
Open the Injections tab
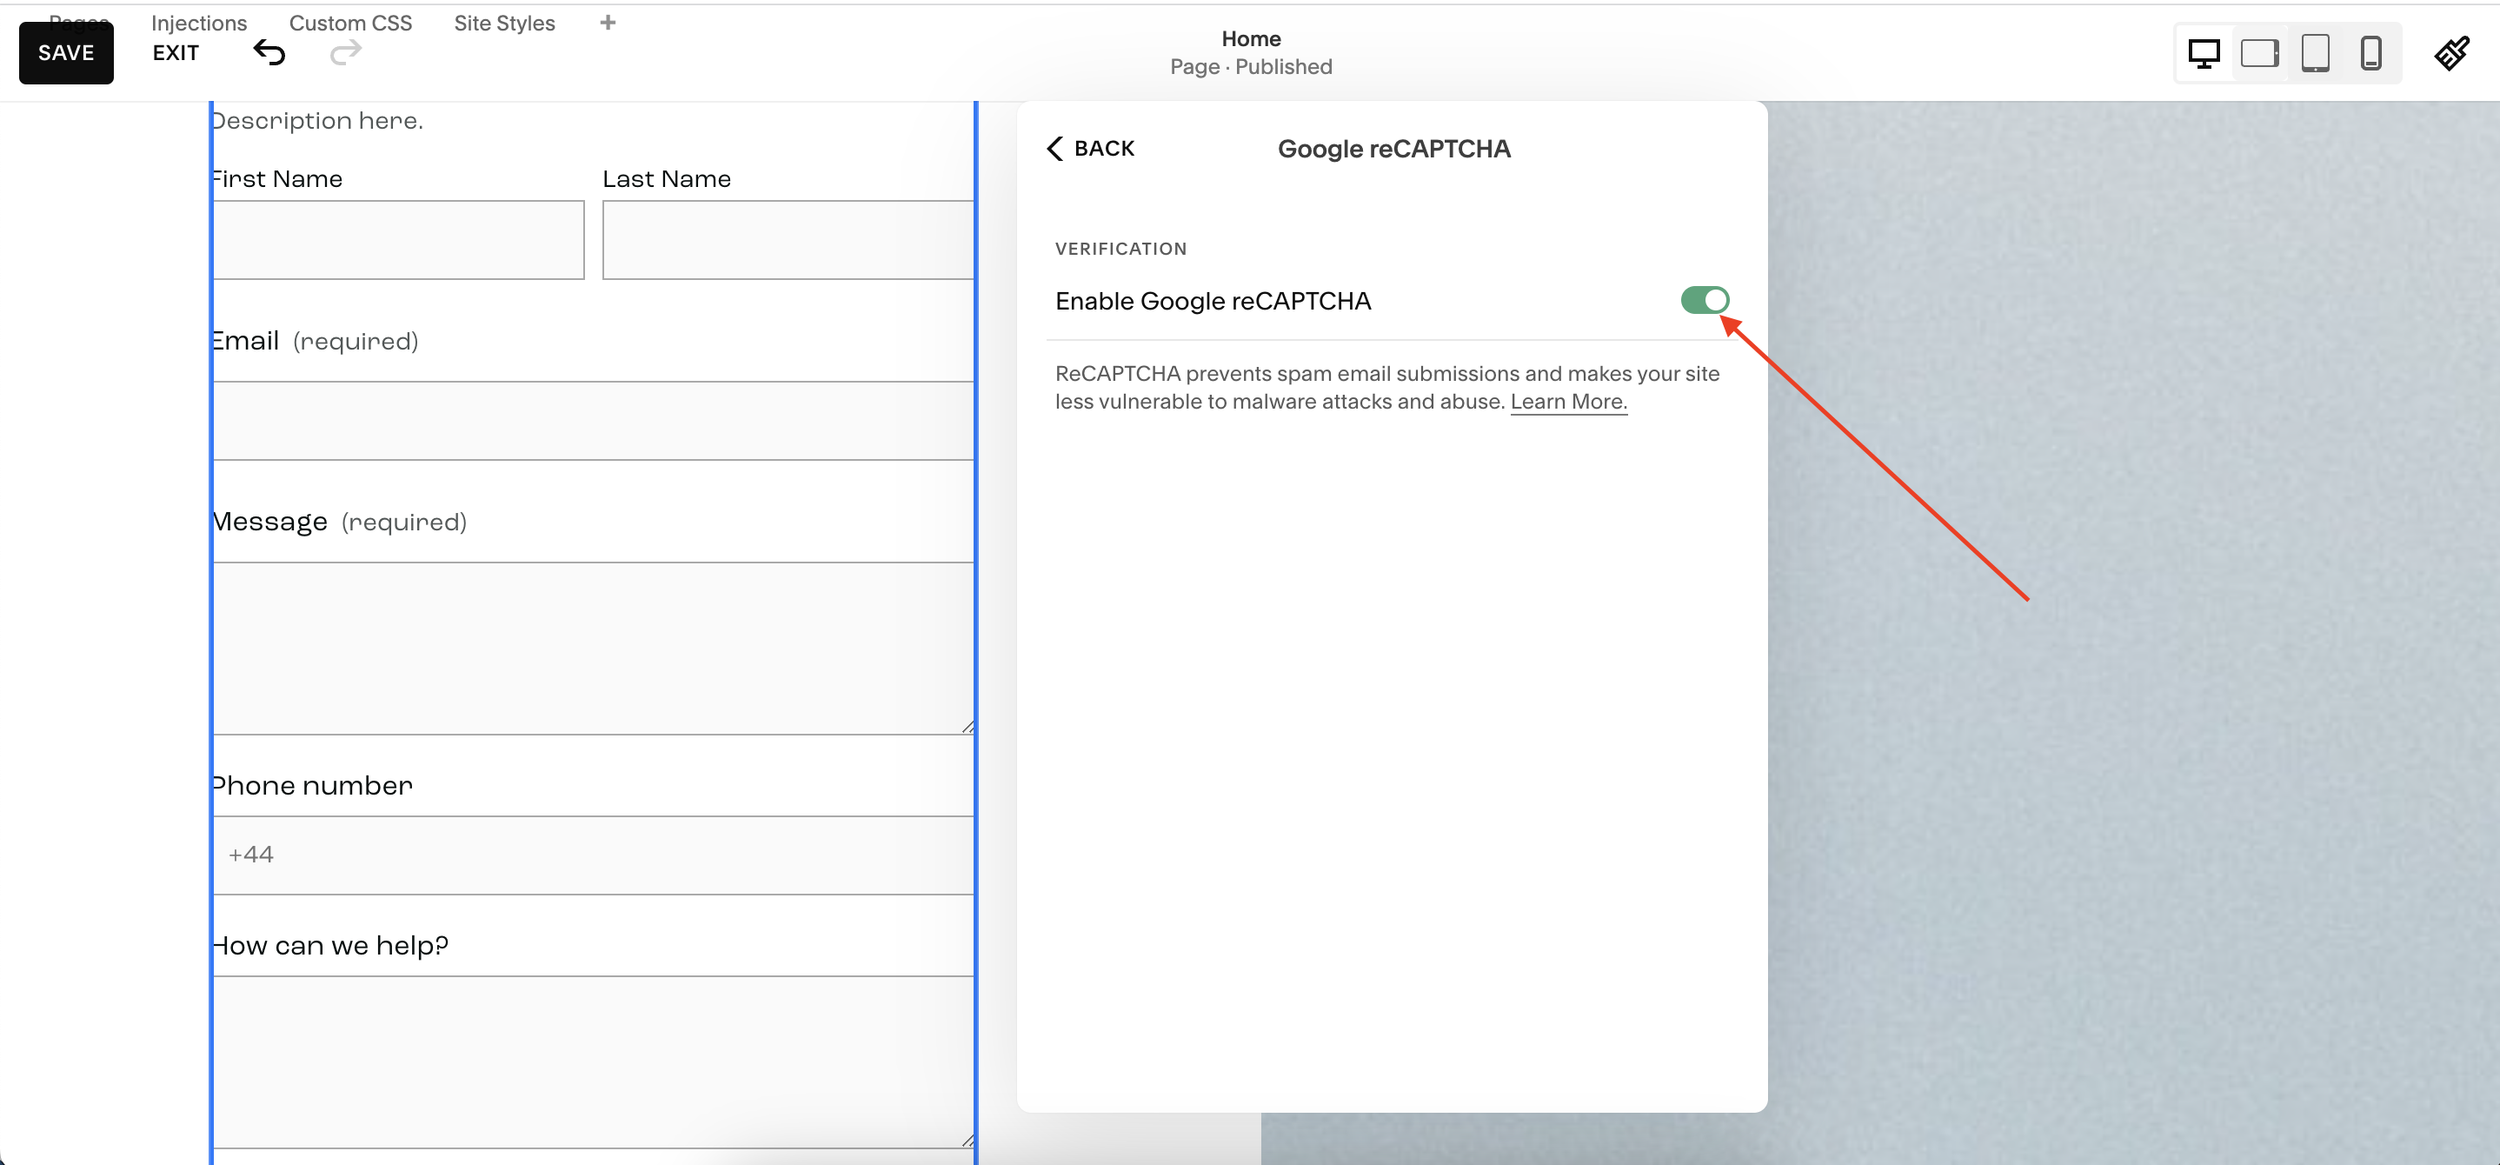[199, 22]
